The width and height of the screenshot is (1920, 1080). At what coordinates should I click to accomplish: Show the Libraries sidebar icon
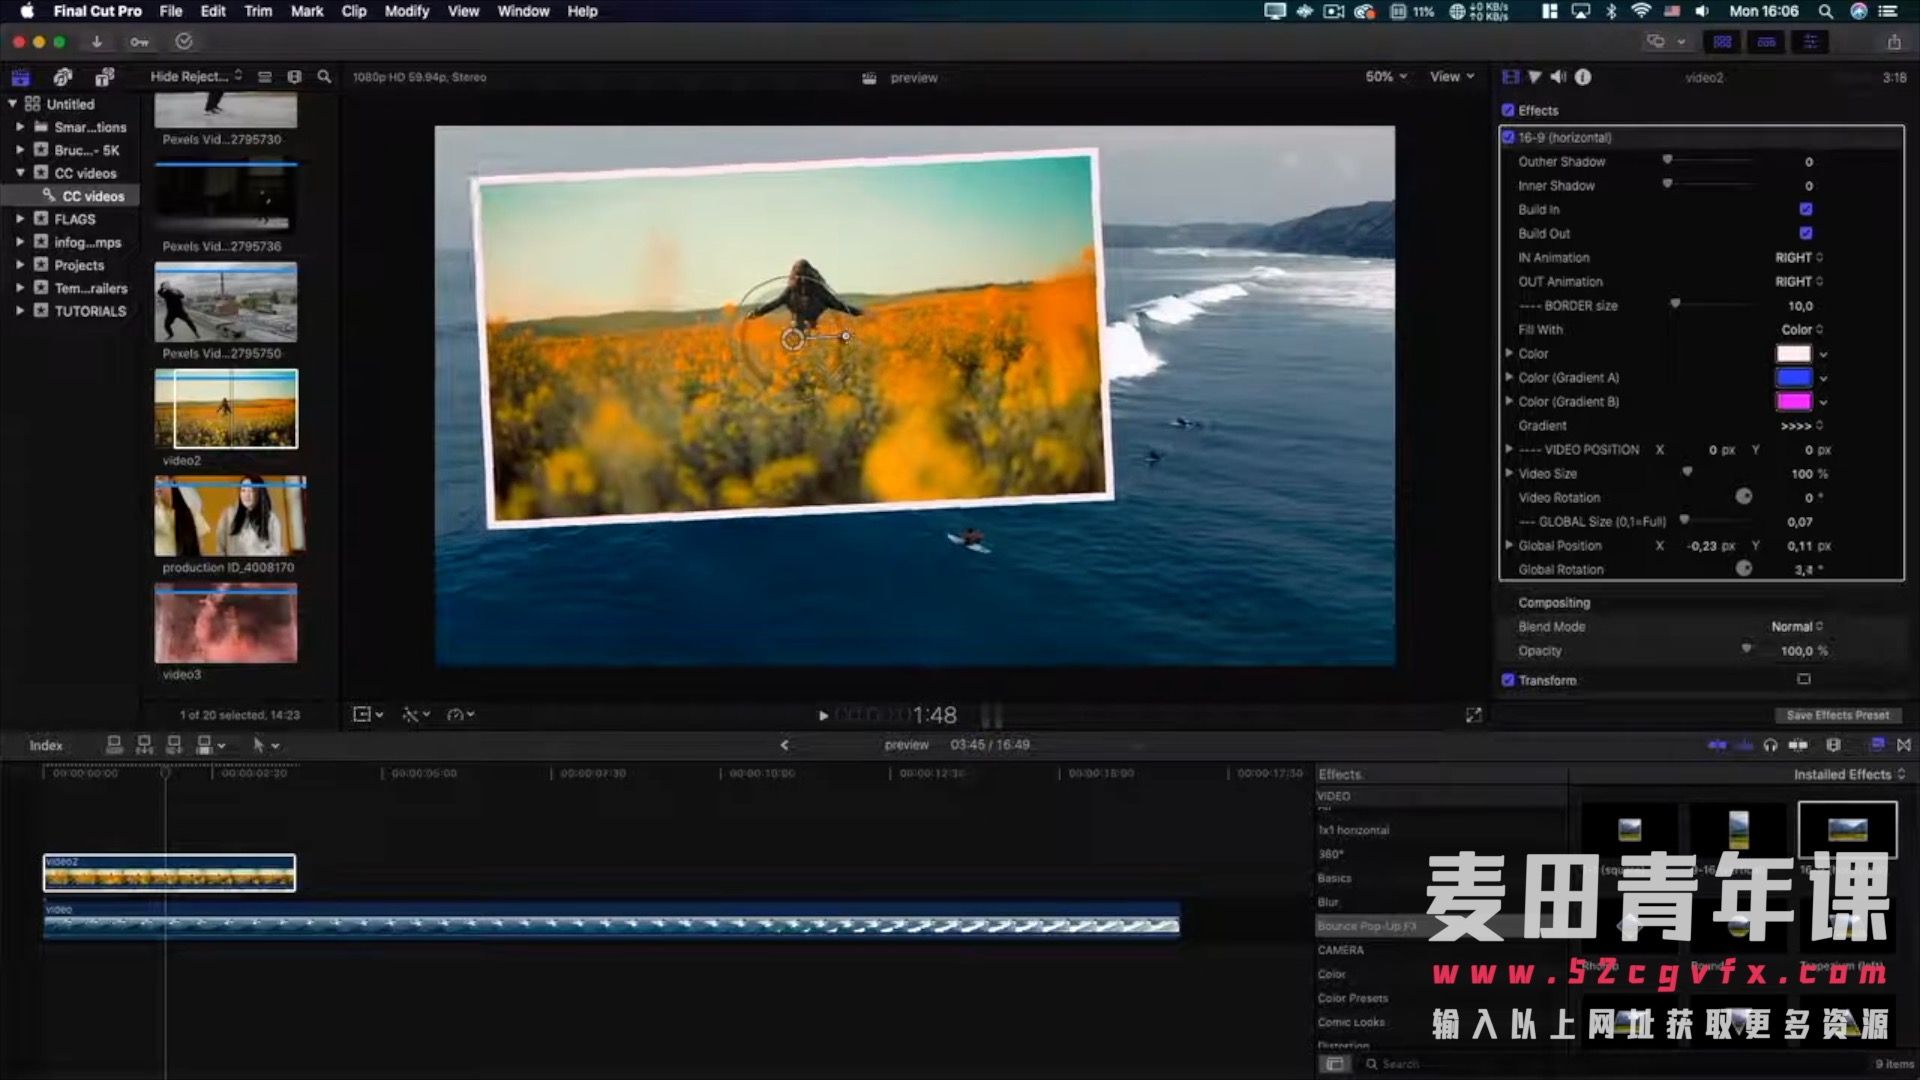coord(21,77)
